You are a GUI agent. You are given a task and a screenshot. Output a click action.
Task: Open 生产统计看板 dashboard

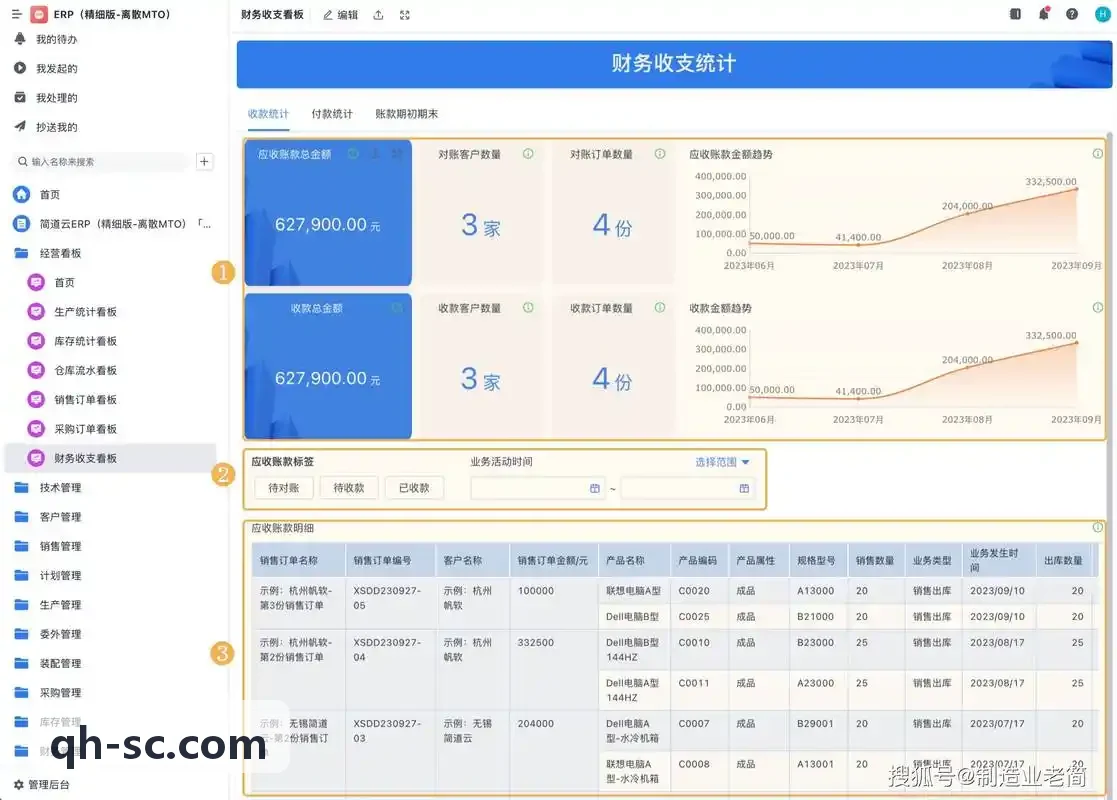[x=85, y=311]
